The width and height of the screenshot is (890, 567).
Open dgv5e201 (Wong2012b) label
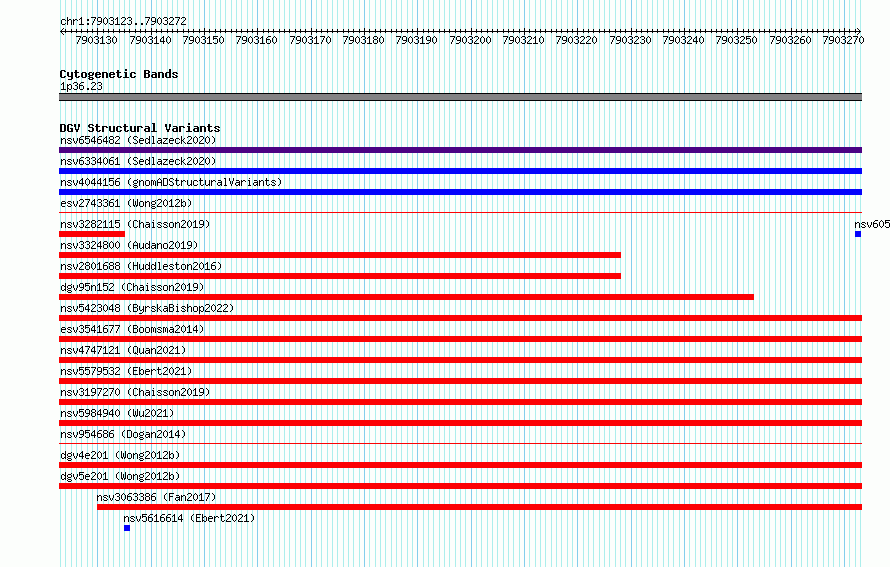point(120,476)
